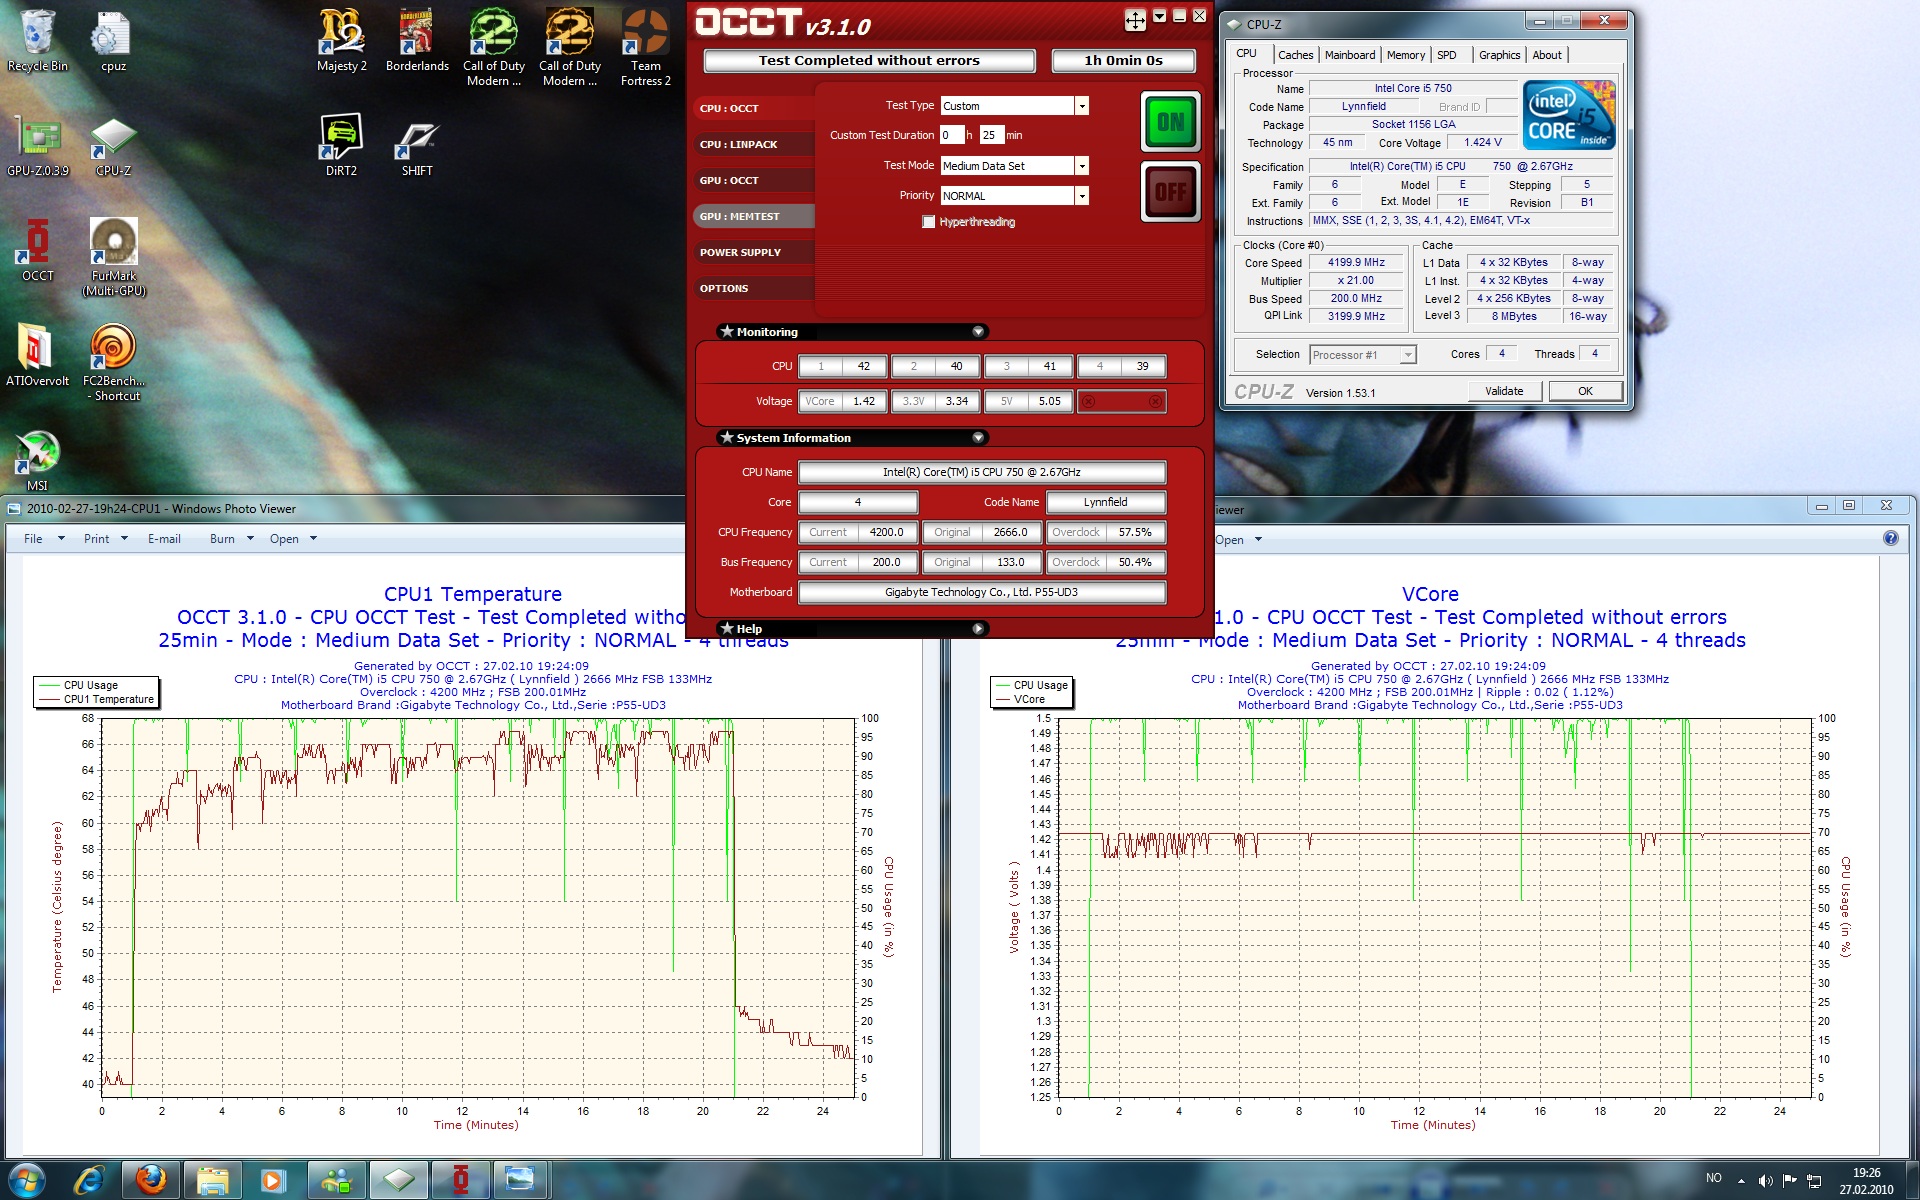Collapse the Monitoring section
This screenshot has height=1200, width=1920.
pyautogui.click(x=978, y=332)
